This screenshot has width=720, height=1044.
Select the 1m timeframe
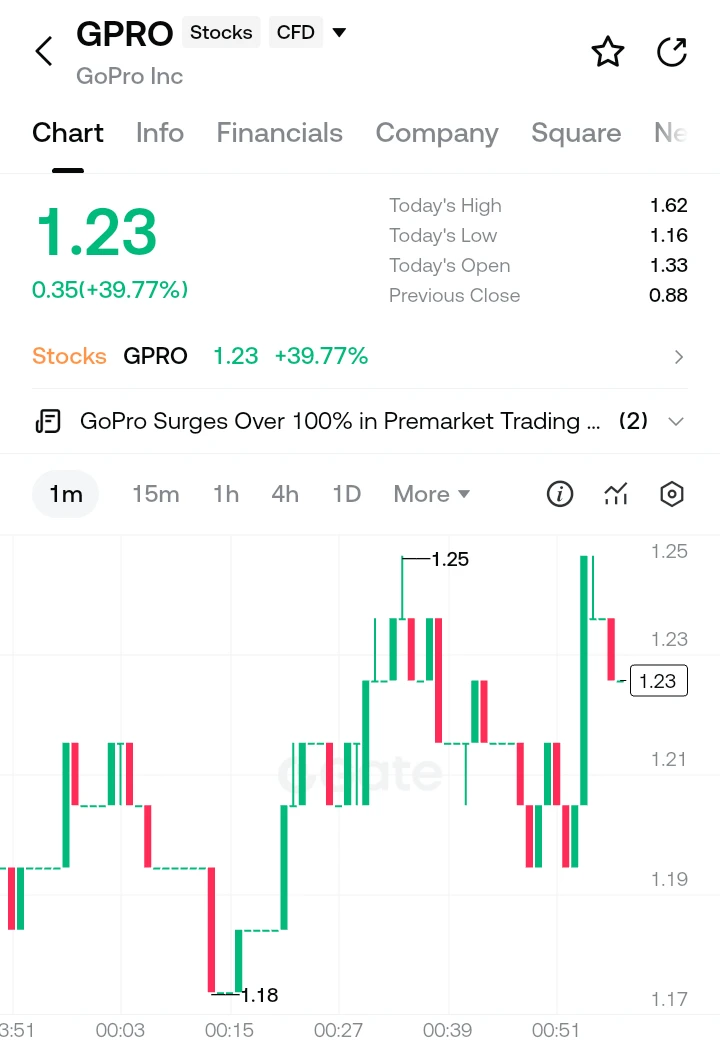[x=65, y=494]
